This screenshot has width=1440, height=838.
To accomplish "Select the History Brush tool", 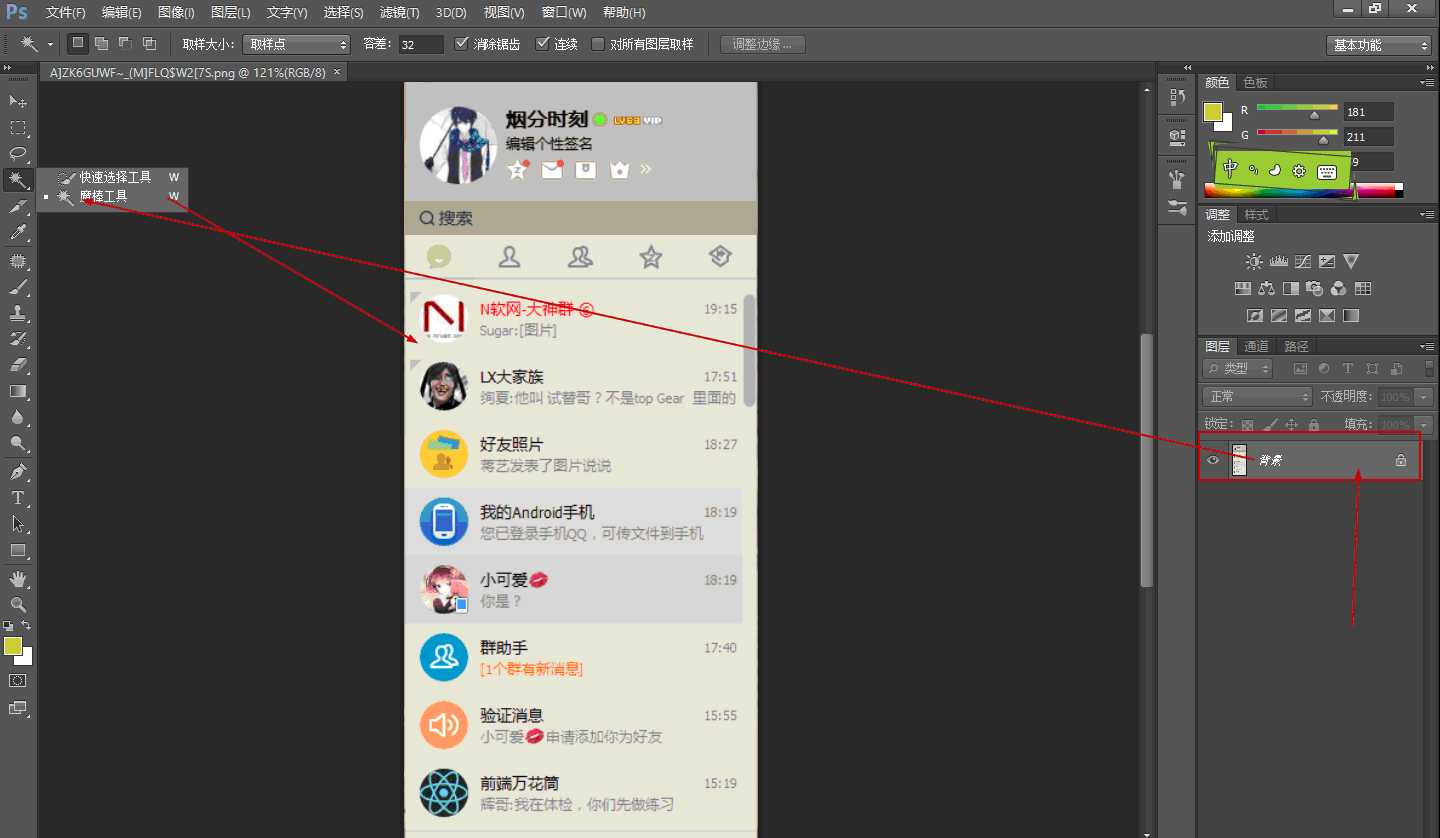I will 18,339.
